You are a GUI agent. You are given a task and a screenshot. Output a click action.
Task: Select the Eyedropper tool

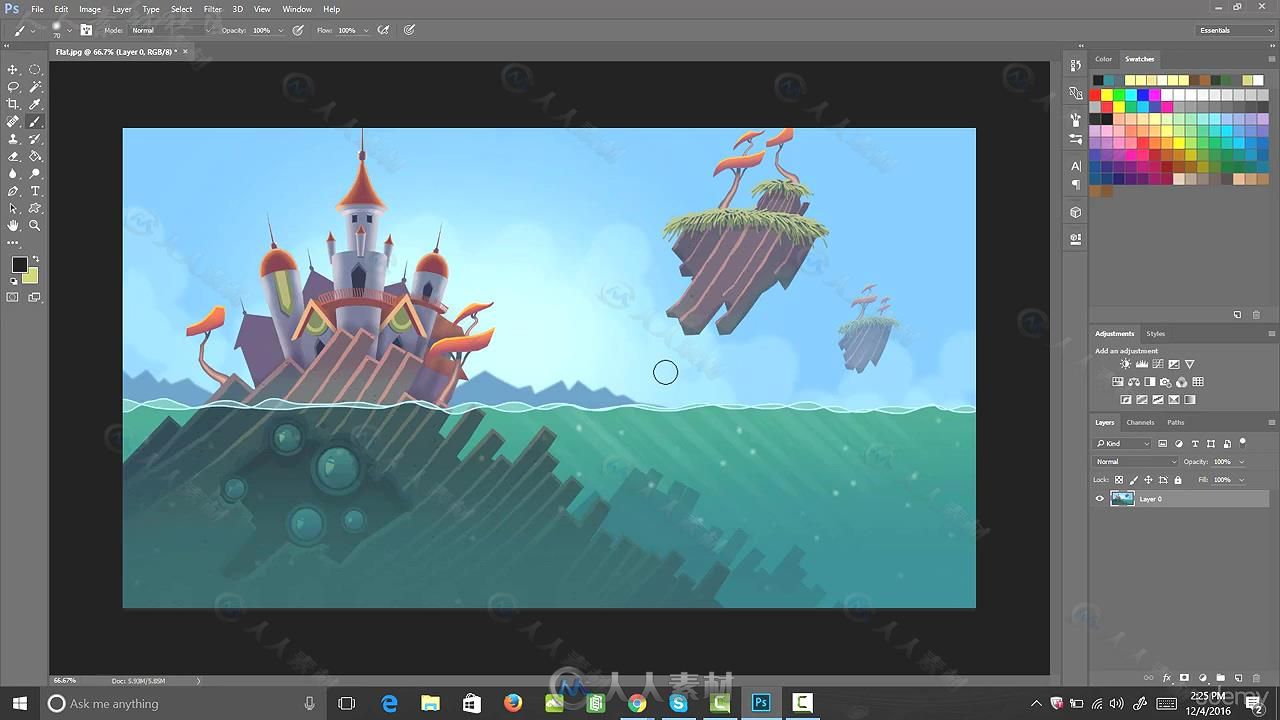click(35, 104)
